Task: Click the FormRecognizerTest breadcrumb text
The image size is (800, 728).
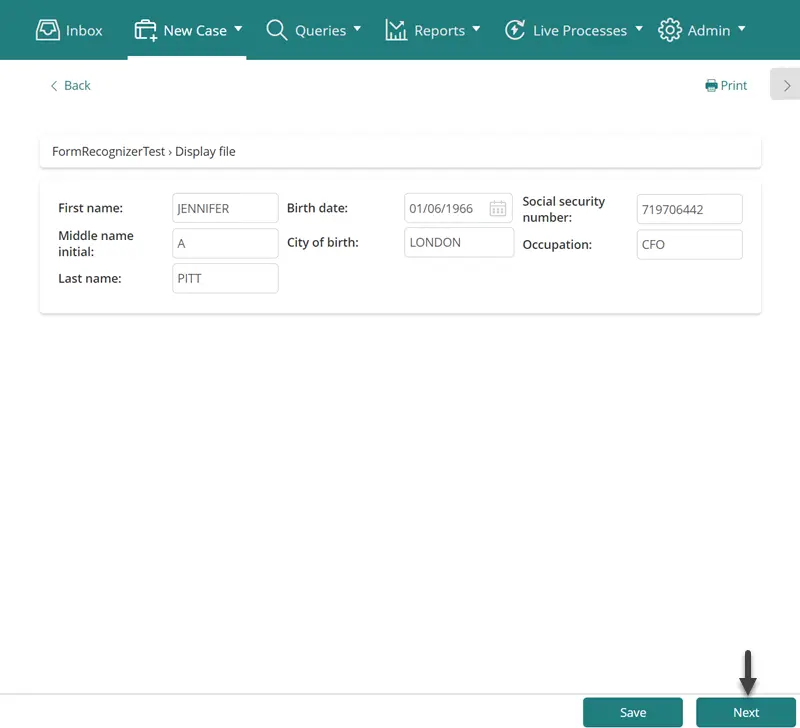Action: tap(108, 152)
